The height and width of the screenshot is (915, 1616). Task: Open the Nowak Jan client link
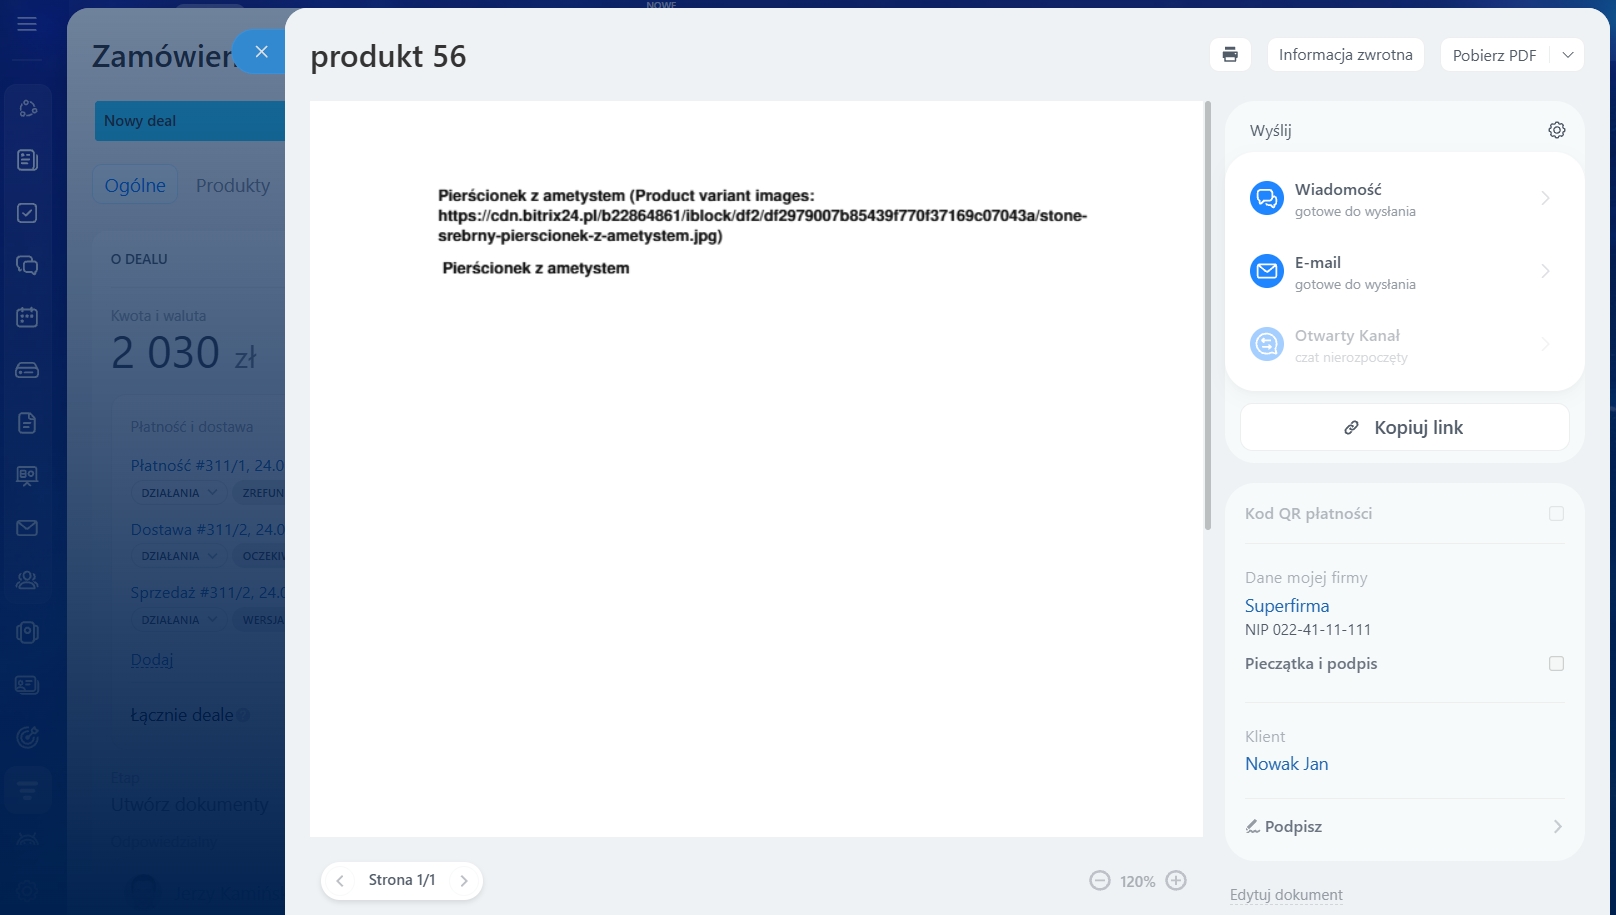point(1287,764)
